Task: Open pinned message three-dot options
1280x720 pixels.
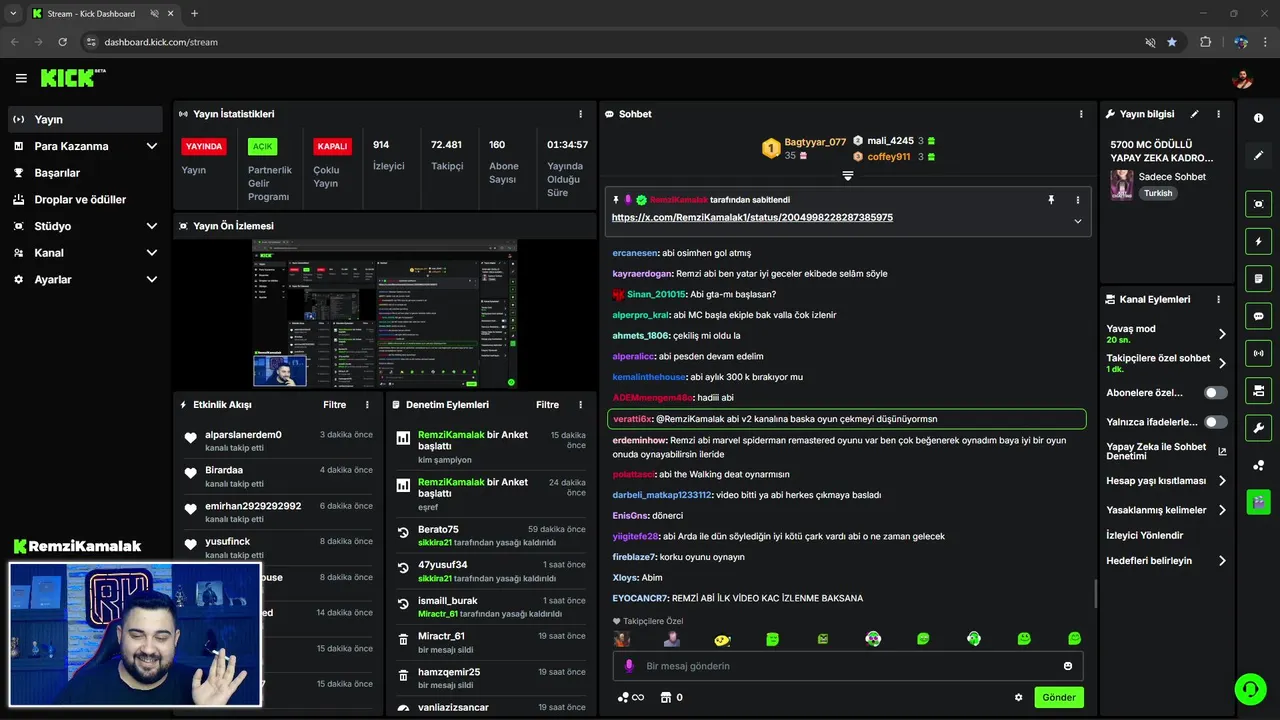Action: click(x=1077, y=200)
